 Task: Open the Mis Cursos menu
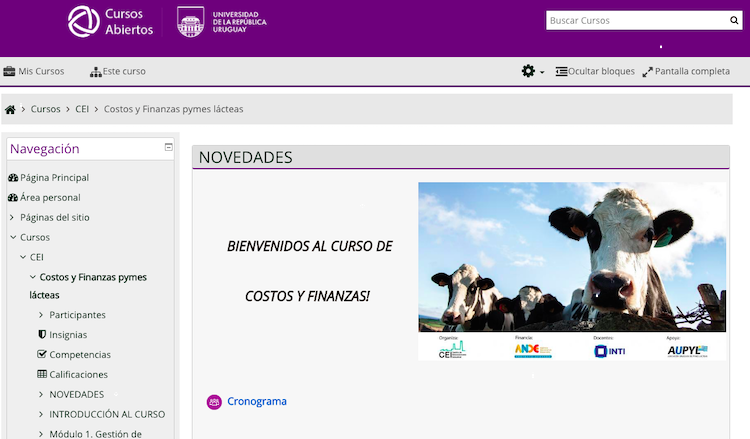point(41,71)
